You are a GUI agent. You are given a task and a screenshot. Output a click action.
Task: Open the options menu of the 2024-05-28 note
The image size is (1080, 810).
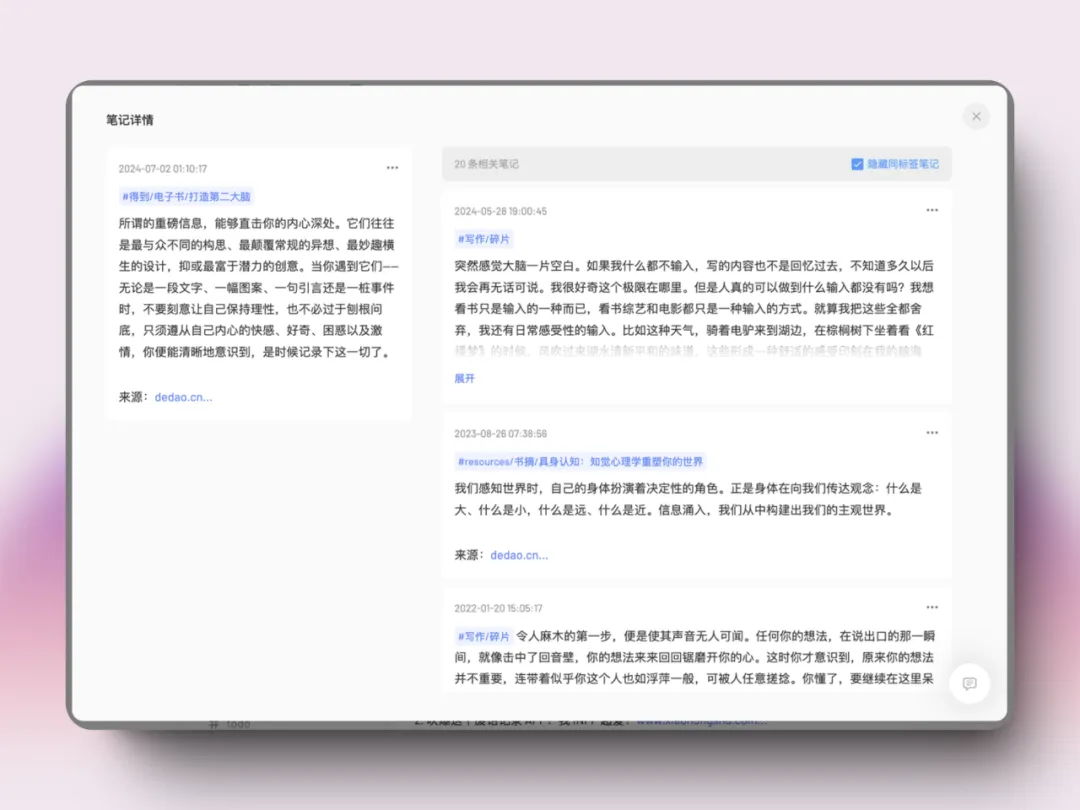[932, 210]
